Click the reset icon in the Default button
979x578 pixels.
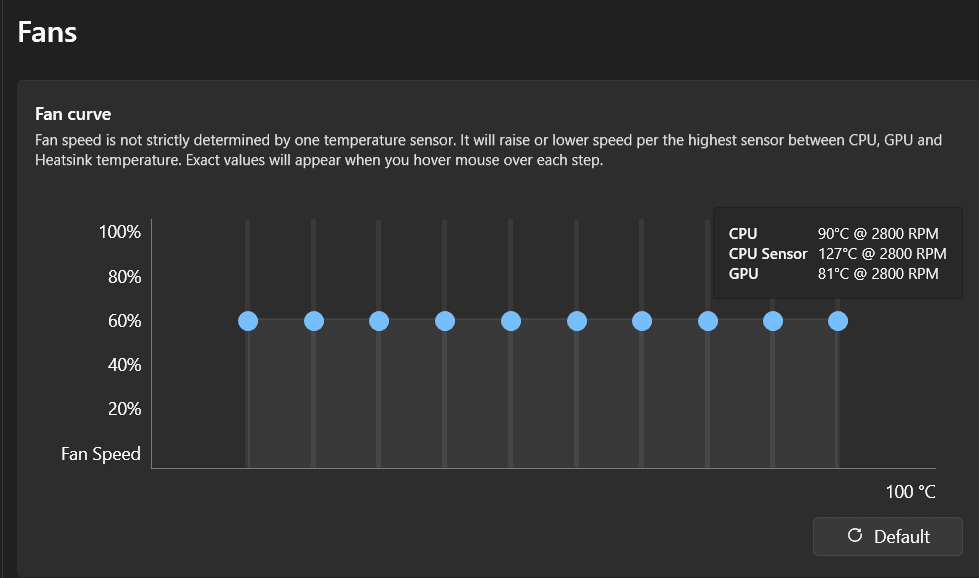point(854,536)
